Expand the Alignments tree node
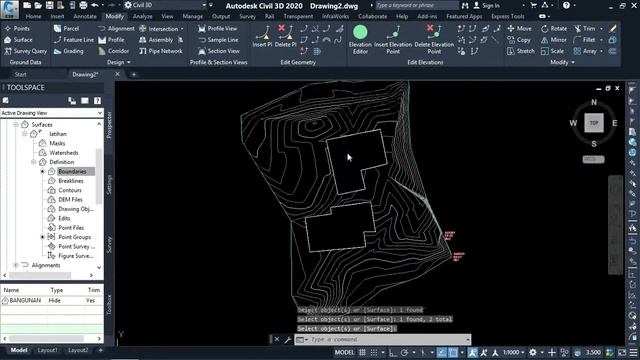This screenshot has width=640, height=360. click(16, 265)
